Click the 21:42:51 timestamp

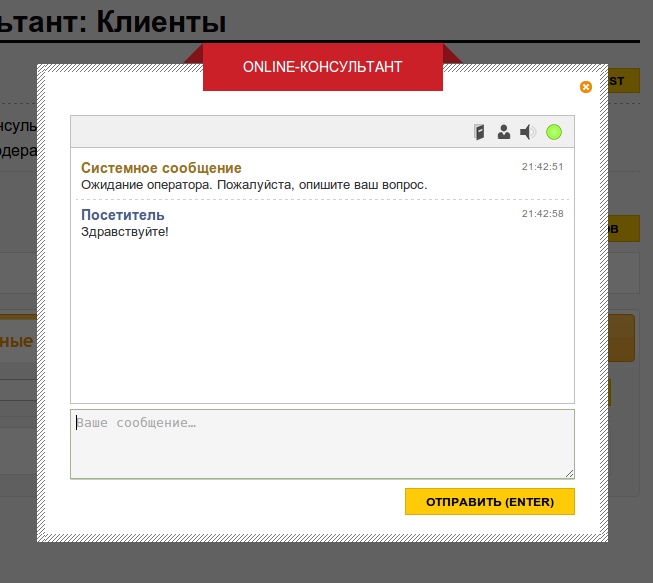click(542, 167)
